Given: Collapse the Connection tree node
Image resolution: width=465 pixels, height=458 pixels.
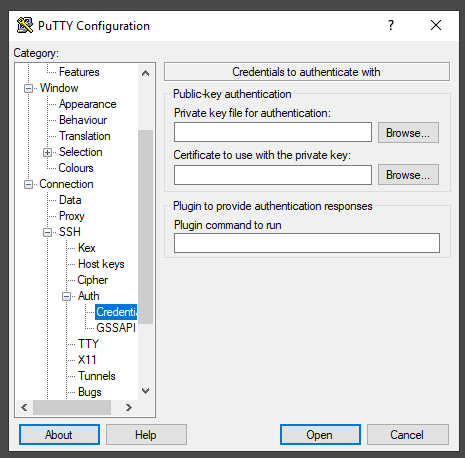Looking at the screenshot, I should pos(29,184).
